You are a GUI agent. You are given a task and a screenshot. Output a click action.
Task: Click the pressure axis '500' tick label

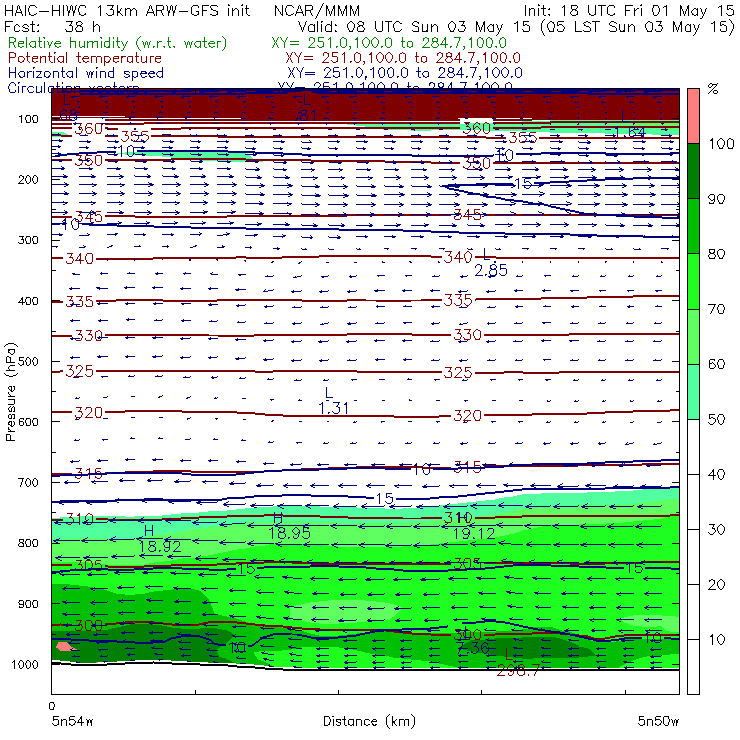(x=28, y=362)
